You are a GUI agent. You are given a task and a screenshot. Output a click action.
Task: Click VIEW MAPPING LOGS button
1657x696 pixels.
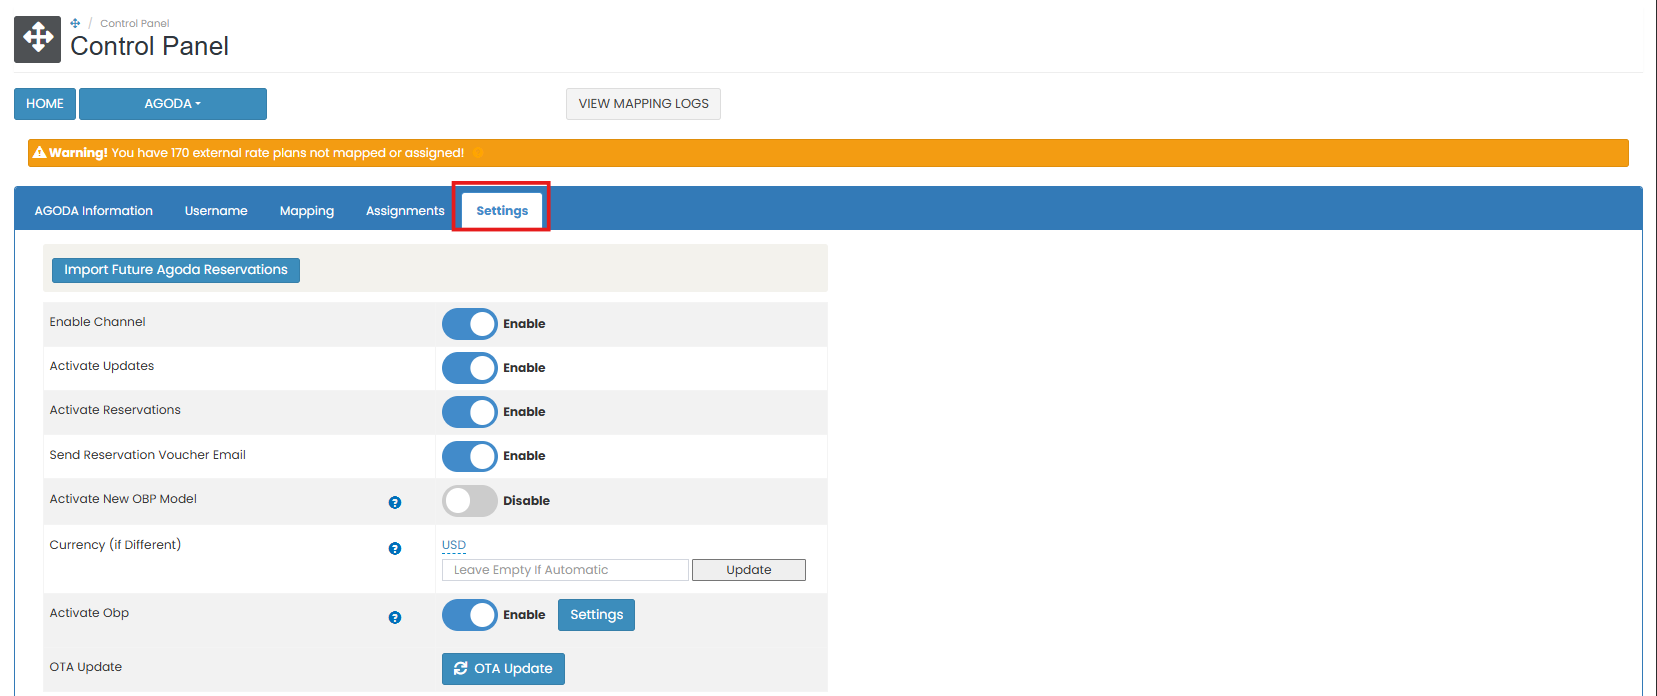pos(643,104)
